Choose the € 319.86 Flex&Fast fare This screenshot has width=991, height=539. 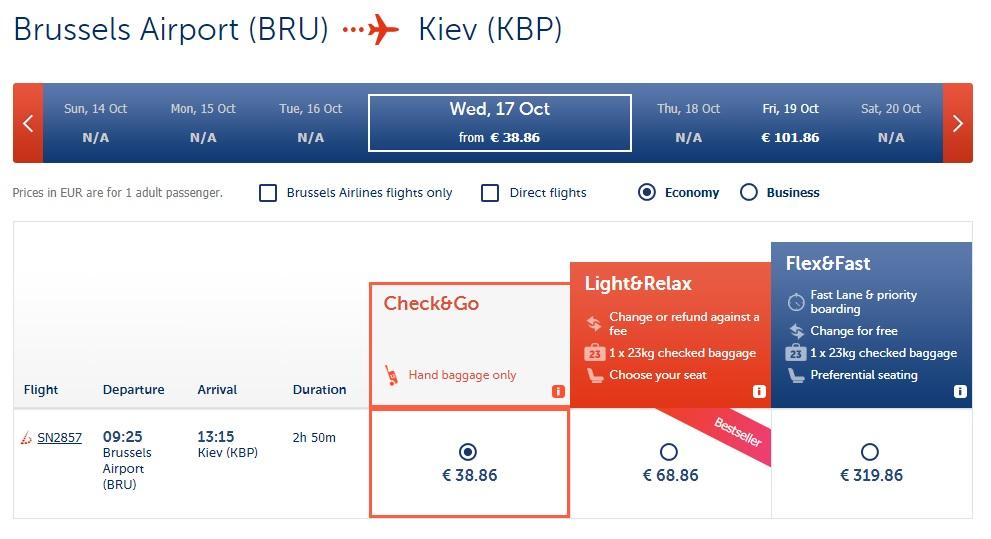pos(870,452)
